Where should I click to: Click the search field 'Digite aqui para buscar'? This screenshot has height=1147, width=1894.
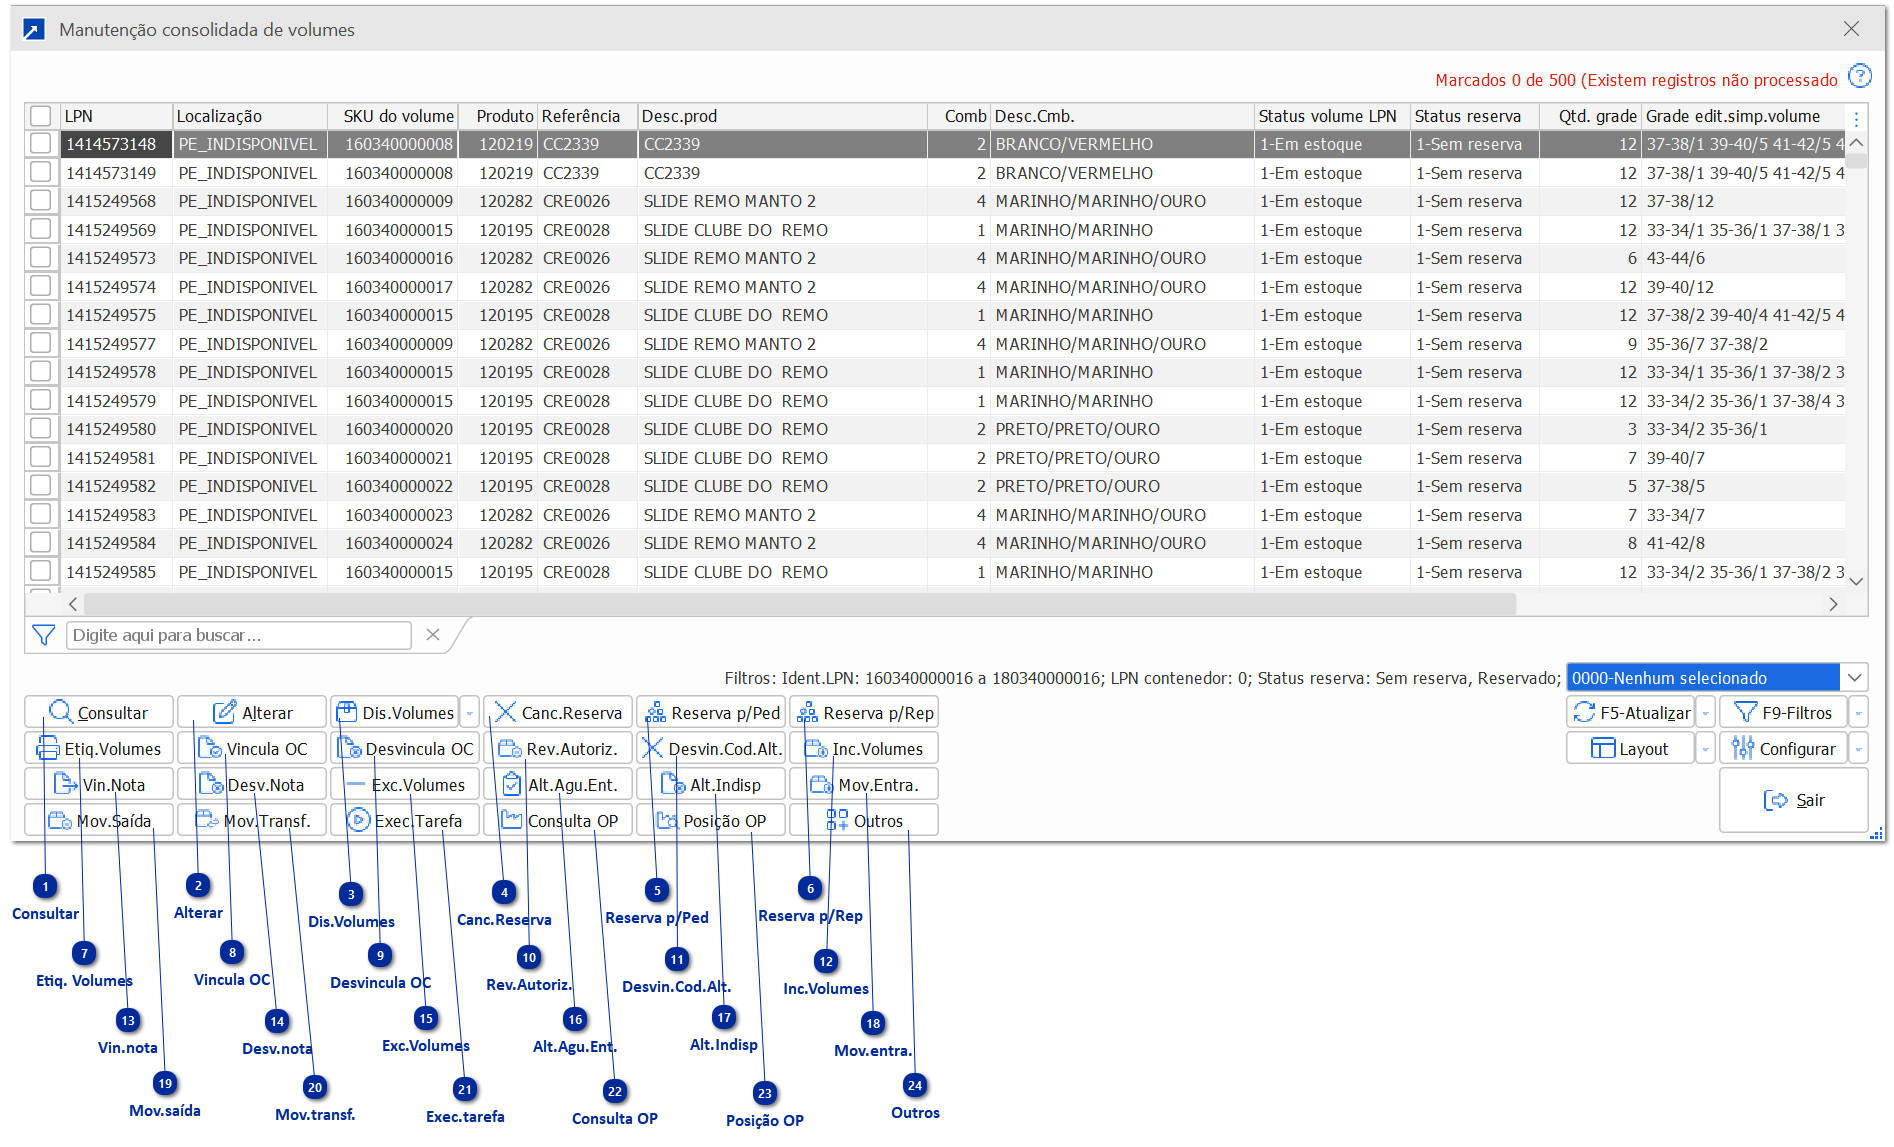click(x=239, y=635)
